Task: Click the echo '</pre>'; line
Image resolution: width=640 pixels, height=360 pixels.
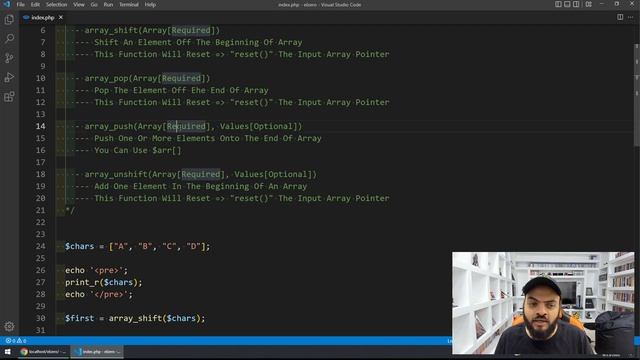Action: tap(99, 294)
